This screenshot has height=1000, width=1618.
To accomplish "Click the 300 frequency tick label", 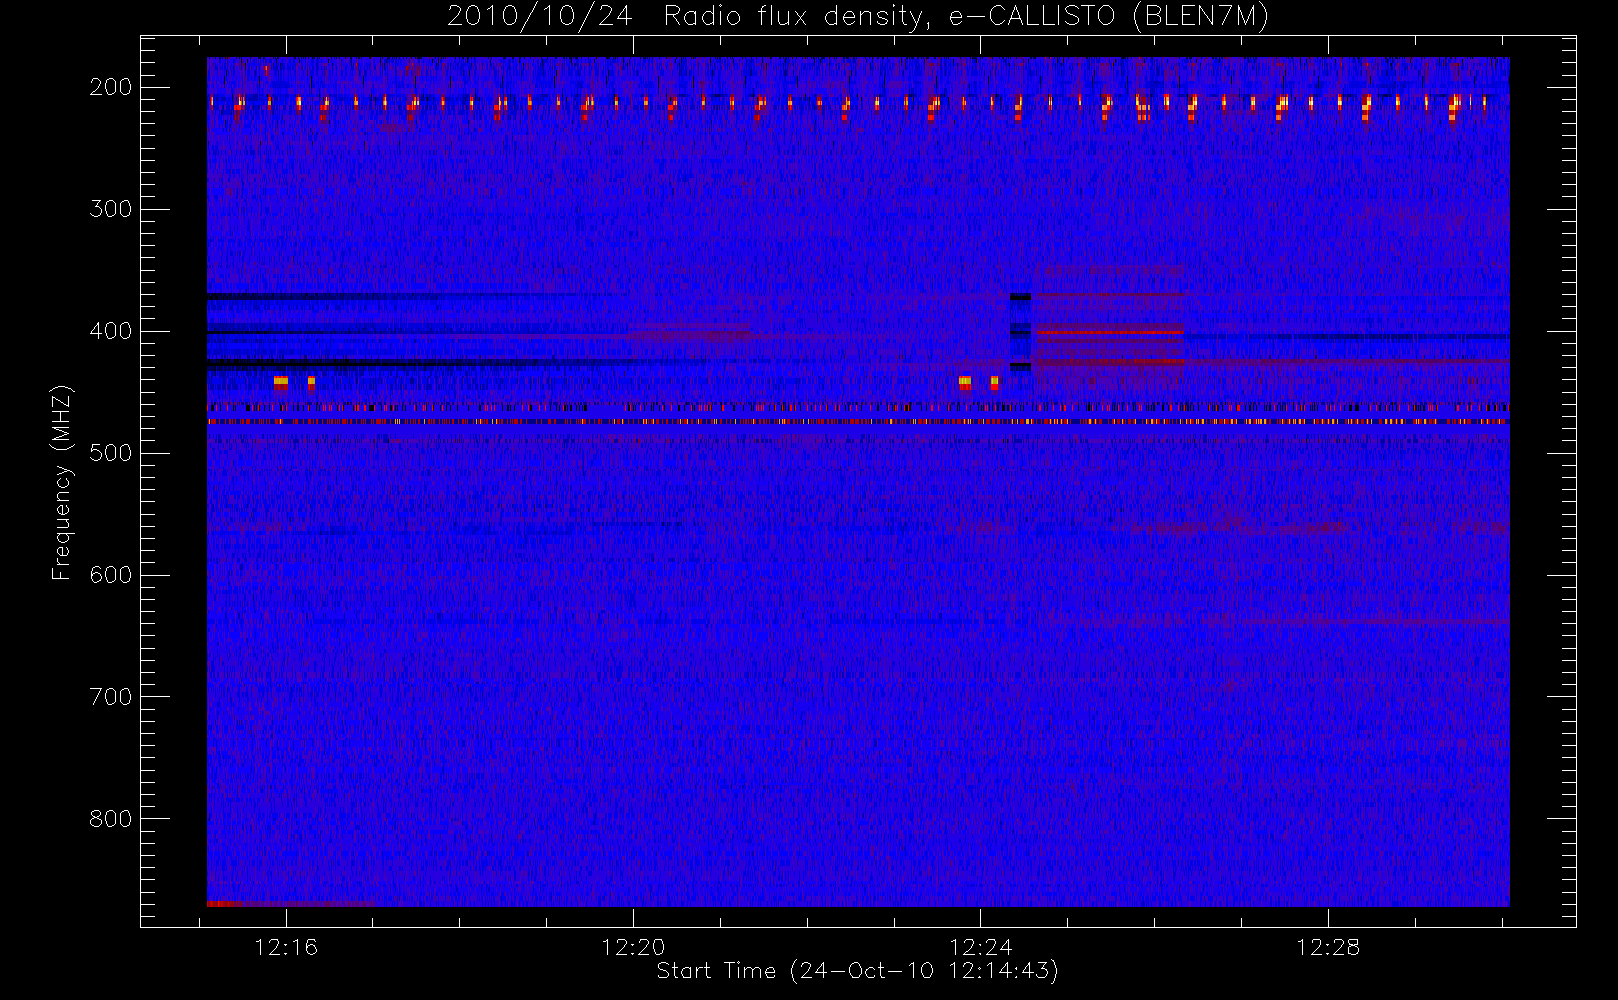I will click(x=111, y=209).
